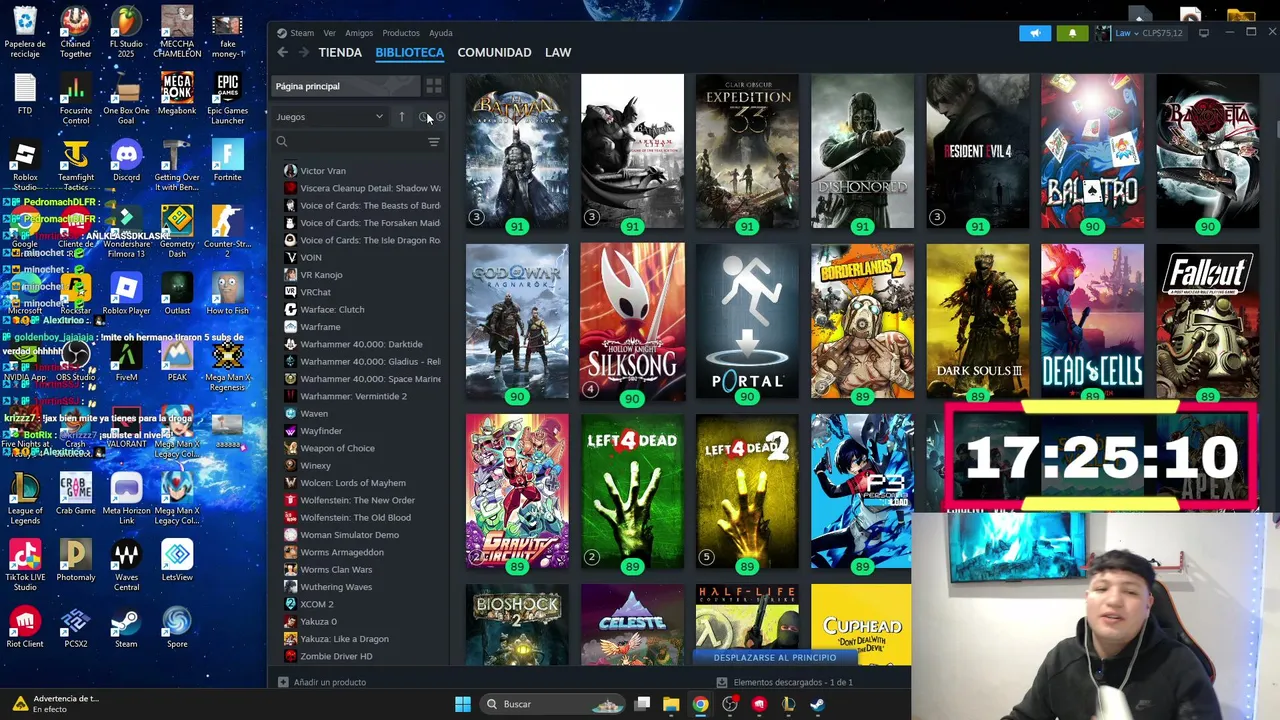
Task: Click the Steam logo in the menu bar
Action: pyautogui.click(x=282, y=33)
